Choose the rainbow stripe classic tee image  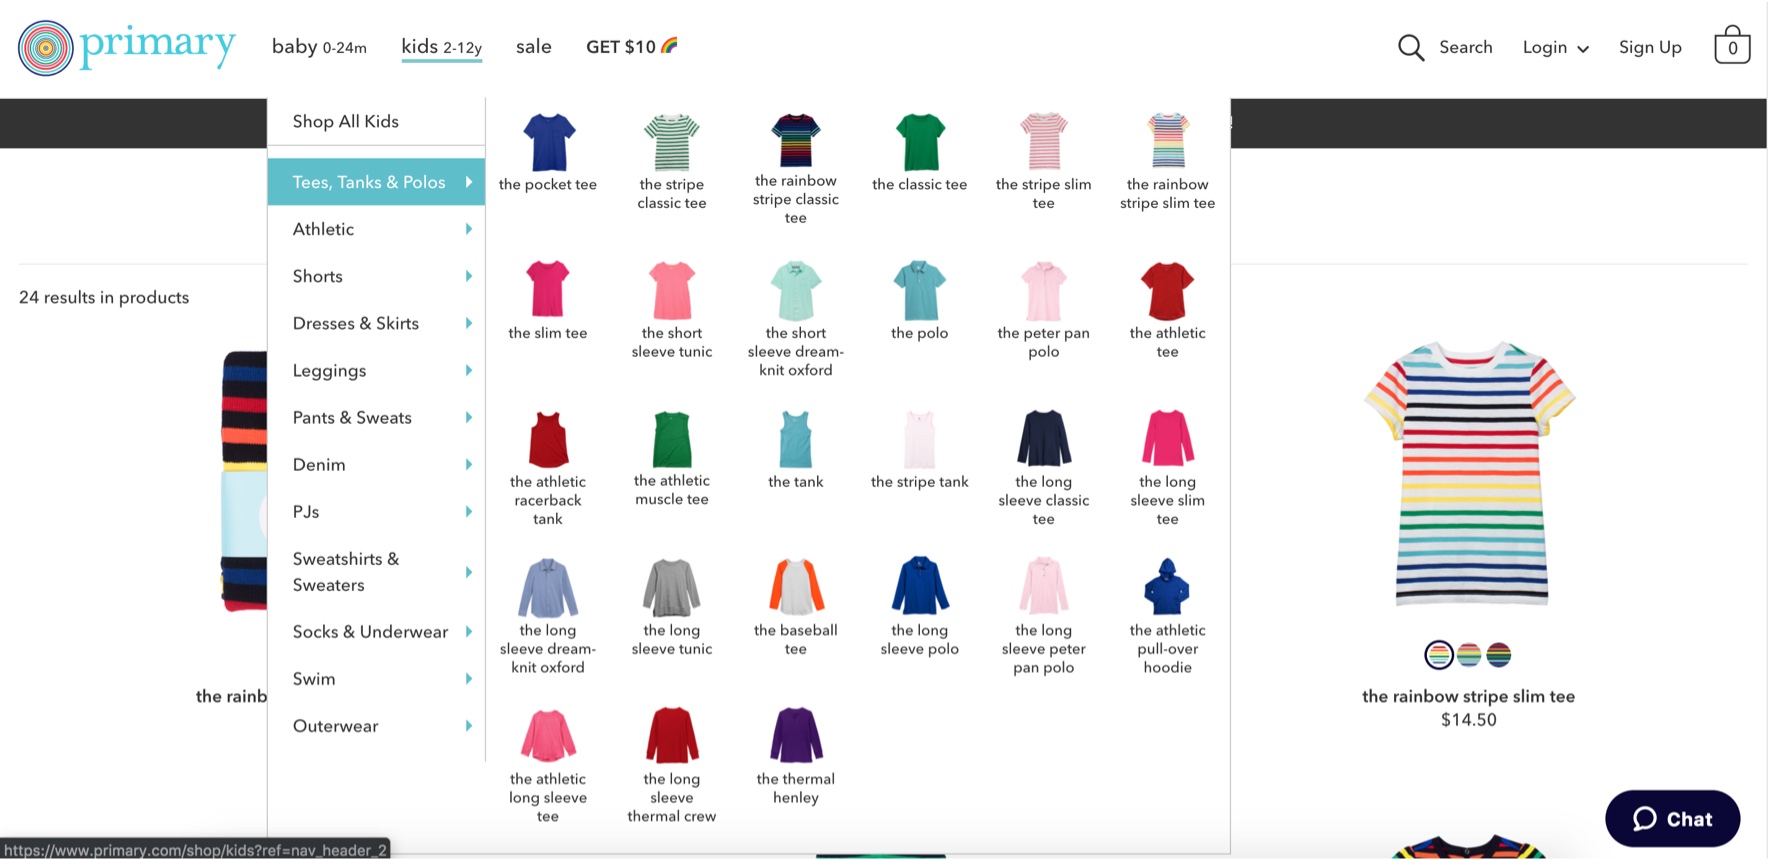point(796,140)
